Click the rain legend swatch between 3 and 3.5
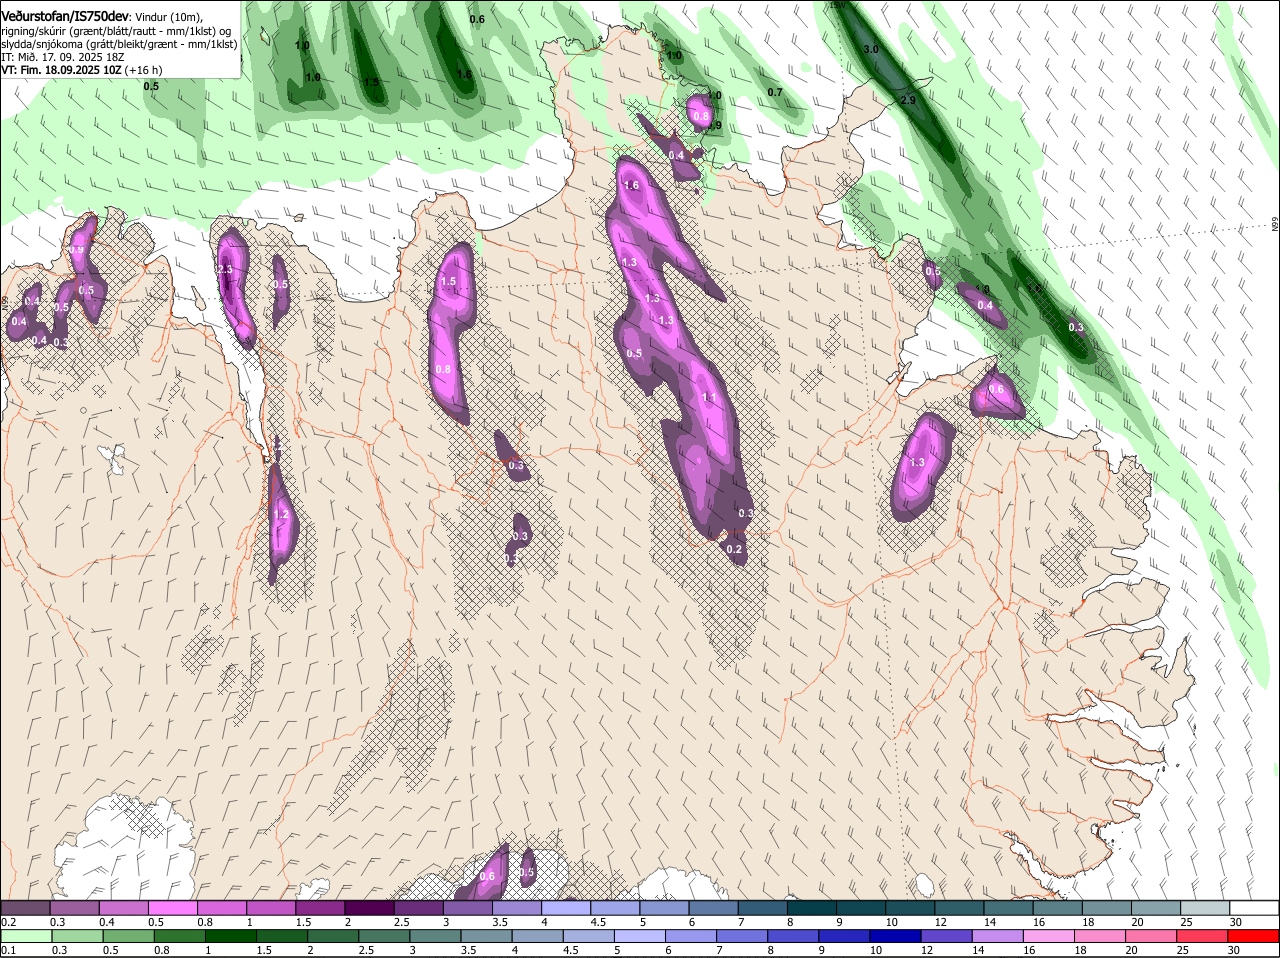The width and height of the screenshot is (1280, 958). [437, 937]
